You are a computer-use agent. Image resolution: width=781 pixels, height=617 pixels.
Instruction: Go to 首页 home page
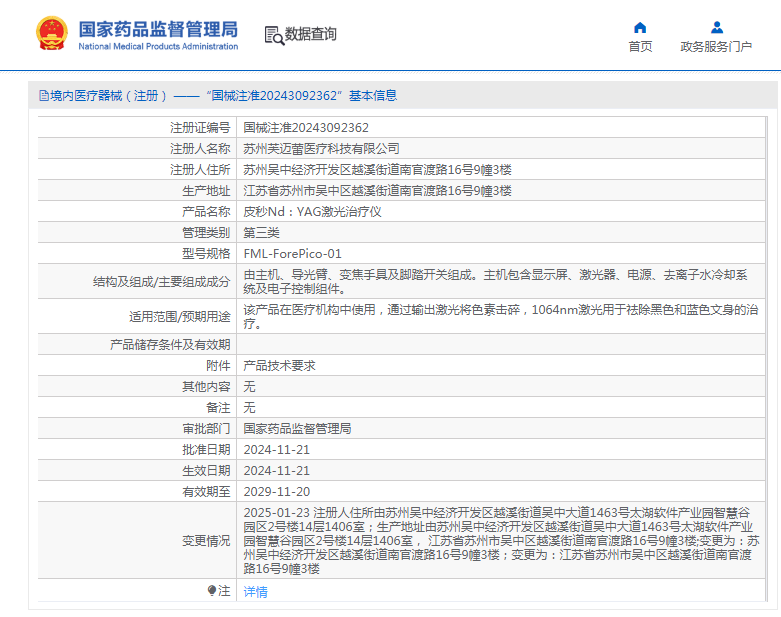pyautogui.click(x=640, y=46)
